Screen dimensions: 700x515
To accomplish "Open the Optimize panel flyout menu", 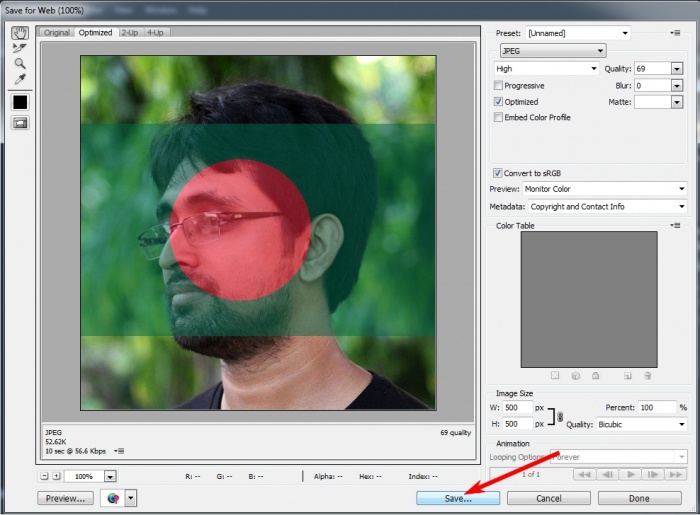I will [x=676, y=33].
